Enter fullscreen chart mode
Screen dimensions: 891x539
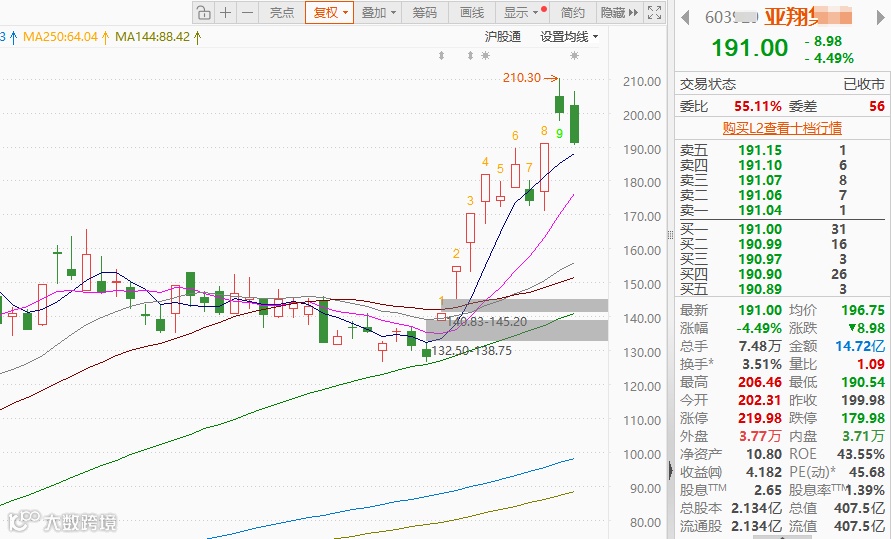[x=654, y=12]
